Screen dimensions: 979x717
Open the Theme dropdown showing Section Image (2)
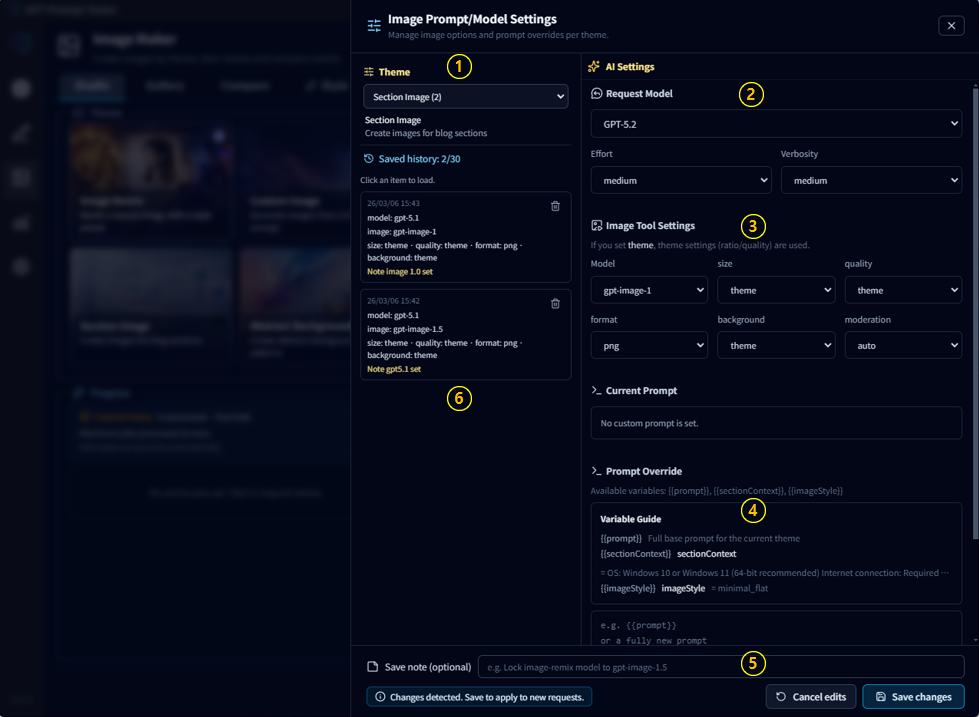click(x=465, y=97)
